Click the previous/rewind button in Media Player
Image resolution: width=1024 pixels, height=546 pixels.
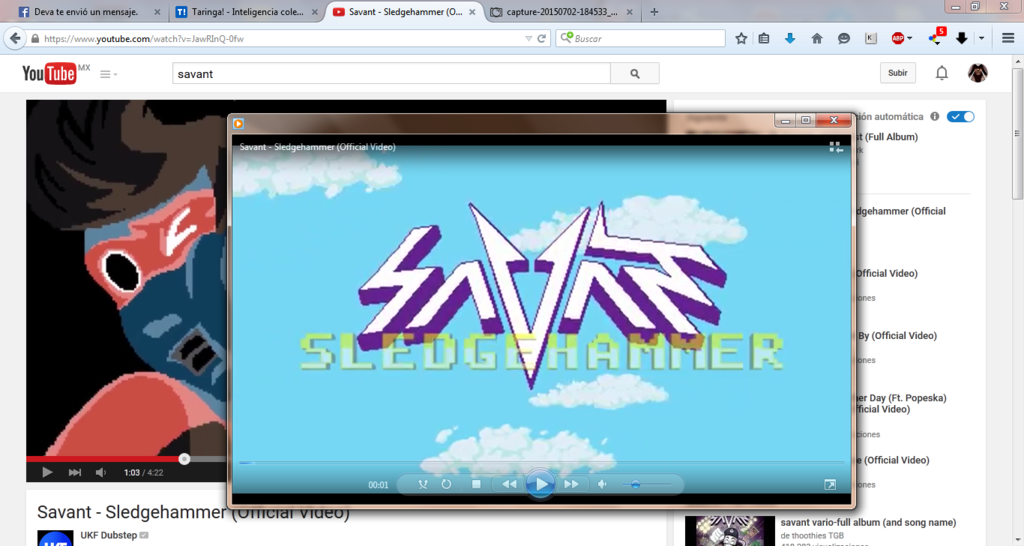[x=509, y=484]
